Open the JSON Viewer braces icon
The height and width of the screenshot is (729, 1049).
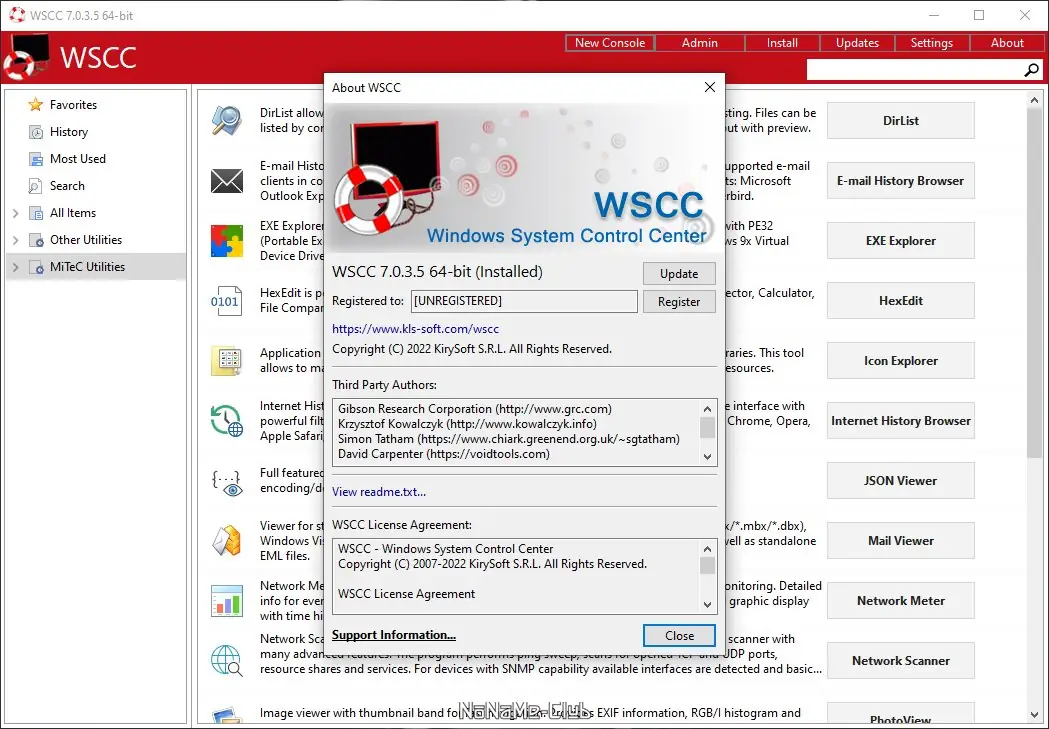[227, 481]
